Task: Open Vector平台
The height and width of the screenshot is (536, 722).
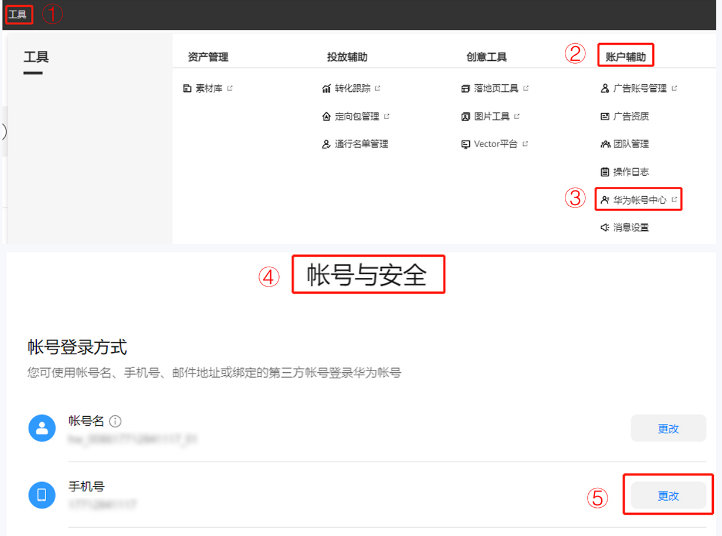Action: click(496, 144)
